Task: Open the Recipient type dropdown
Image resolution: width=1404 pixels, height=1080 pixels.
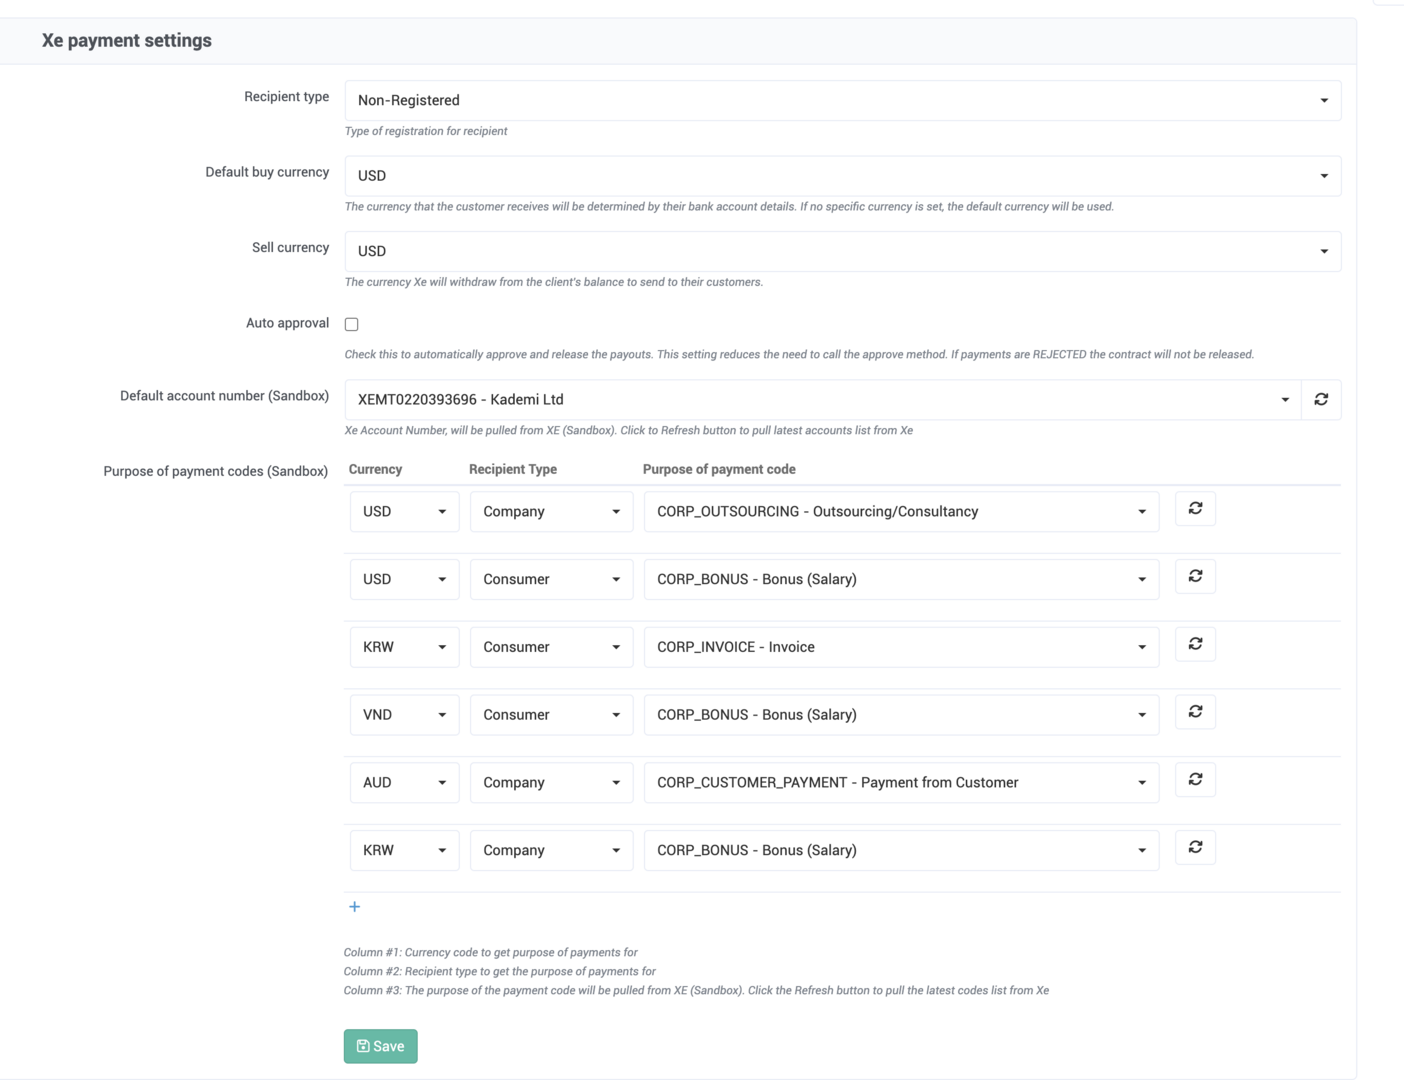Action: coord(843,100)
